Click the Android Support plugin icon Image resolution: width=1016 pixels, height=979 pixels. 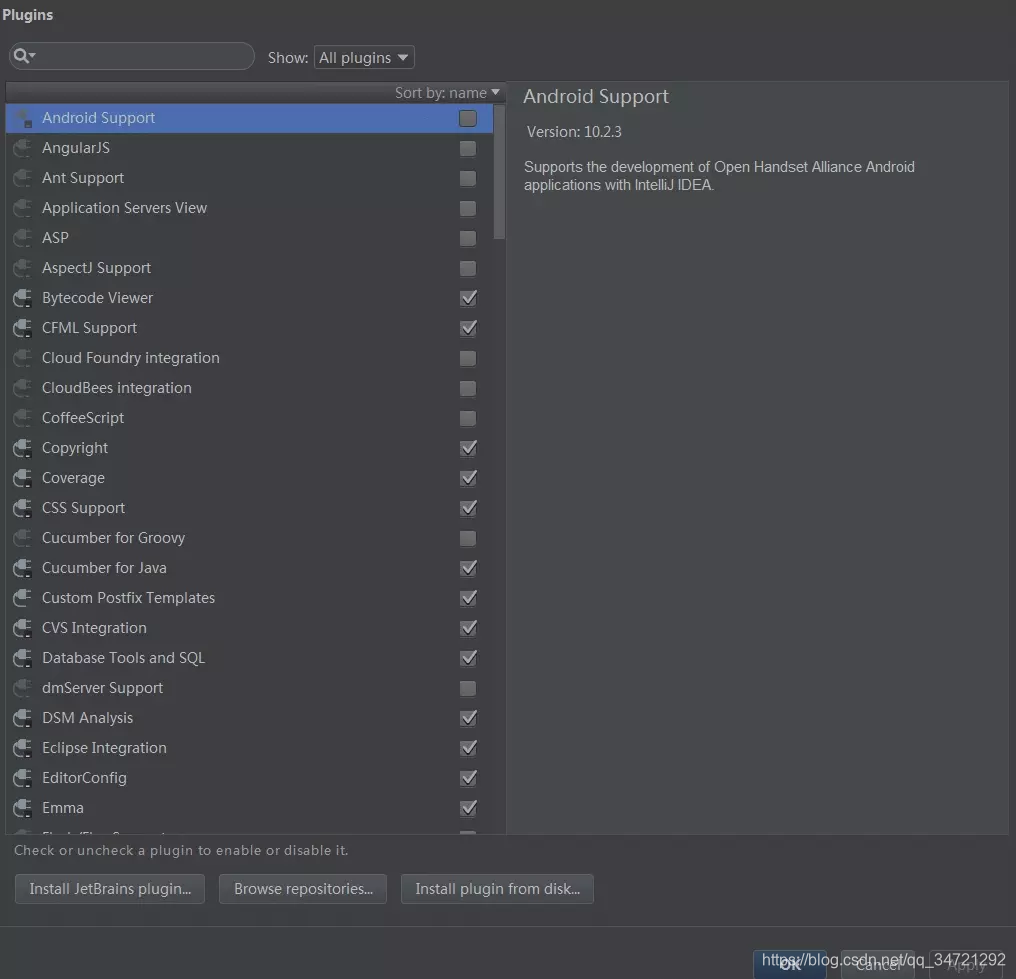coord(23,118)
